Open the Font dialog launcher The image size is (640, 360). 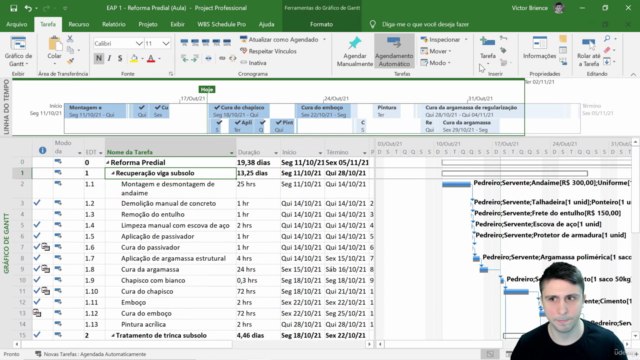pyautogui.click(x=171, y=74)
